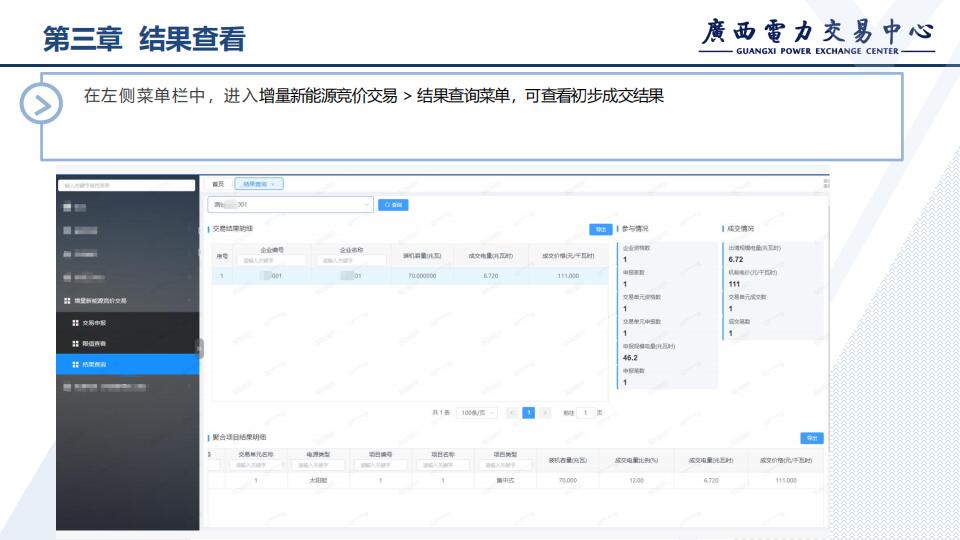
Task: Open the 100条/页 page size dropdown
Action: point(477,412)
